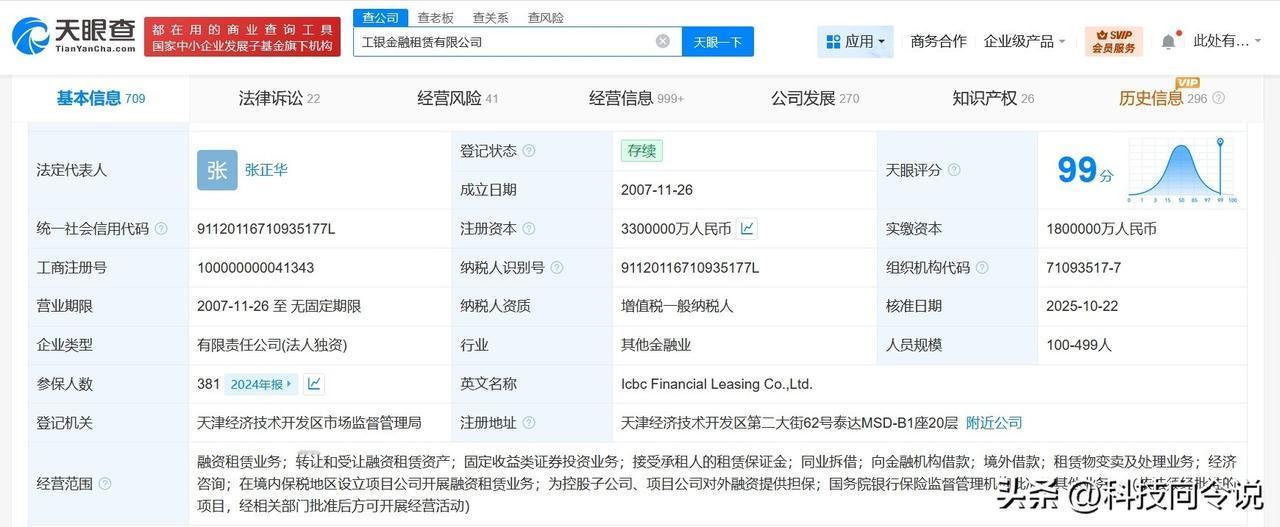
Task: Click 张 avatar of legal representative
Action: click(217, 170)
